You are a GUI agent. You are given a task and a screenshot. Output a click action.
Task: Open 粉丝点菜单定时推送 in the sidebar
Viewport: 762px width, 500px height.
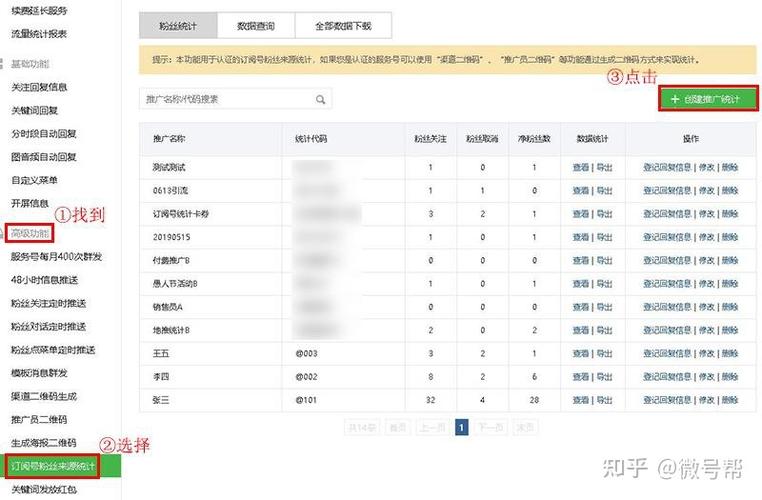coord(53,350)
